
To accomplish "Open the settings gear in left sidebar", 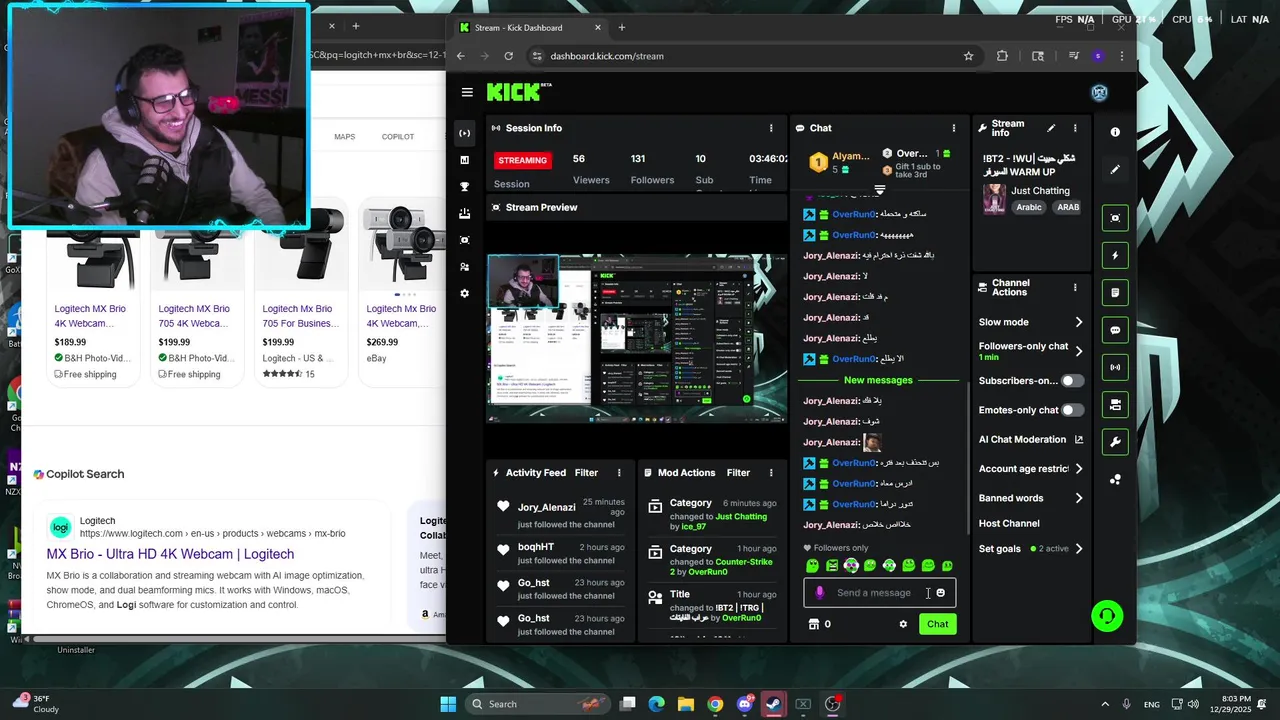I will point(464,293).
